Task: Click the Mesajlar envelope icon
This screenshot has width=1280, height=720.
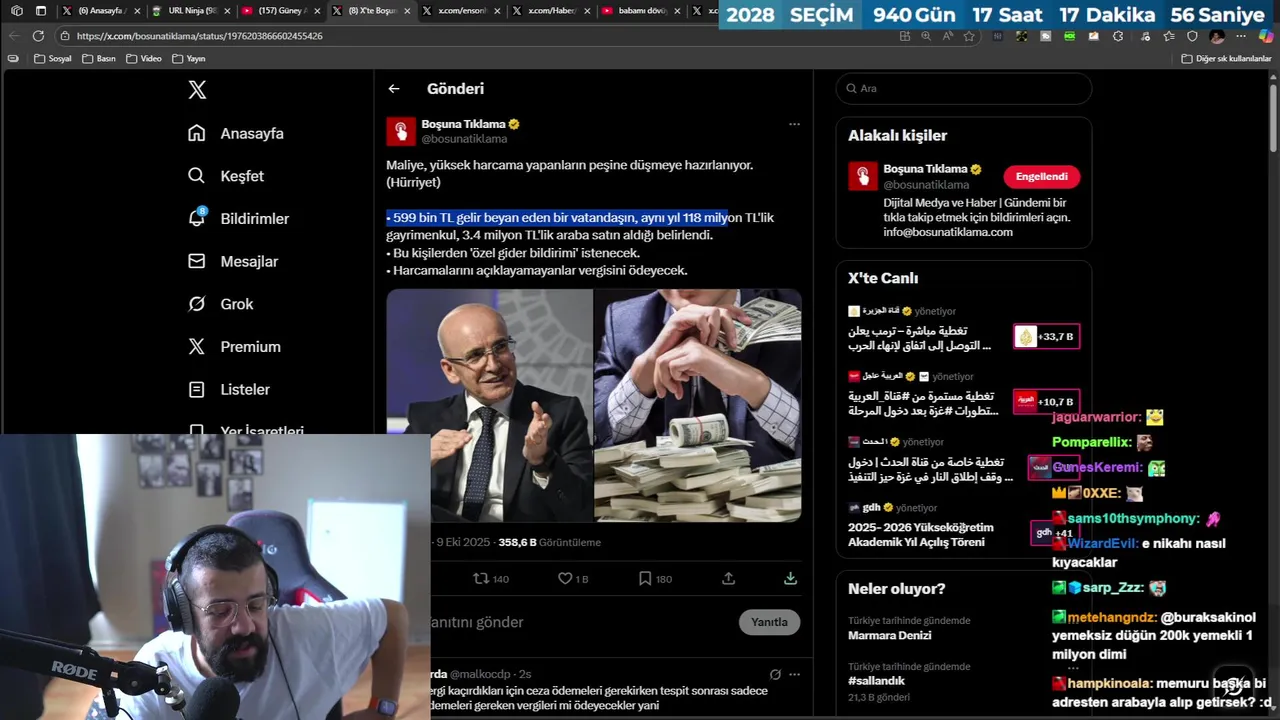Action: pos(197,261)
